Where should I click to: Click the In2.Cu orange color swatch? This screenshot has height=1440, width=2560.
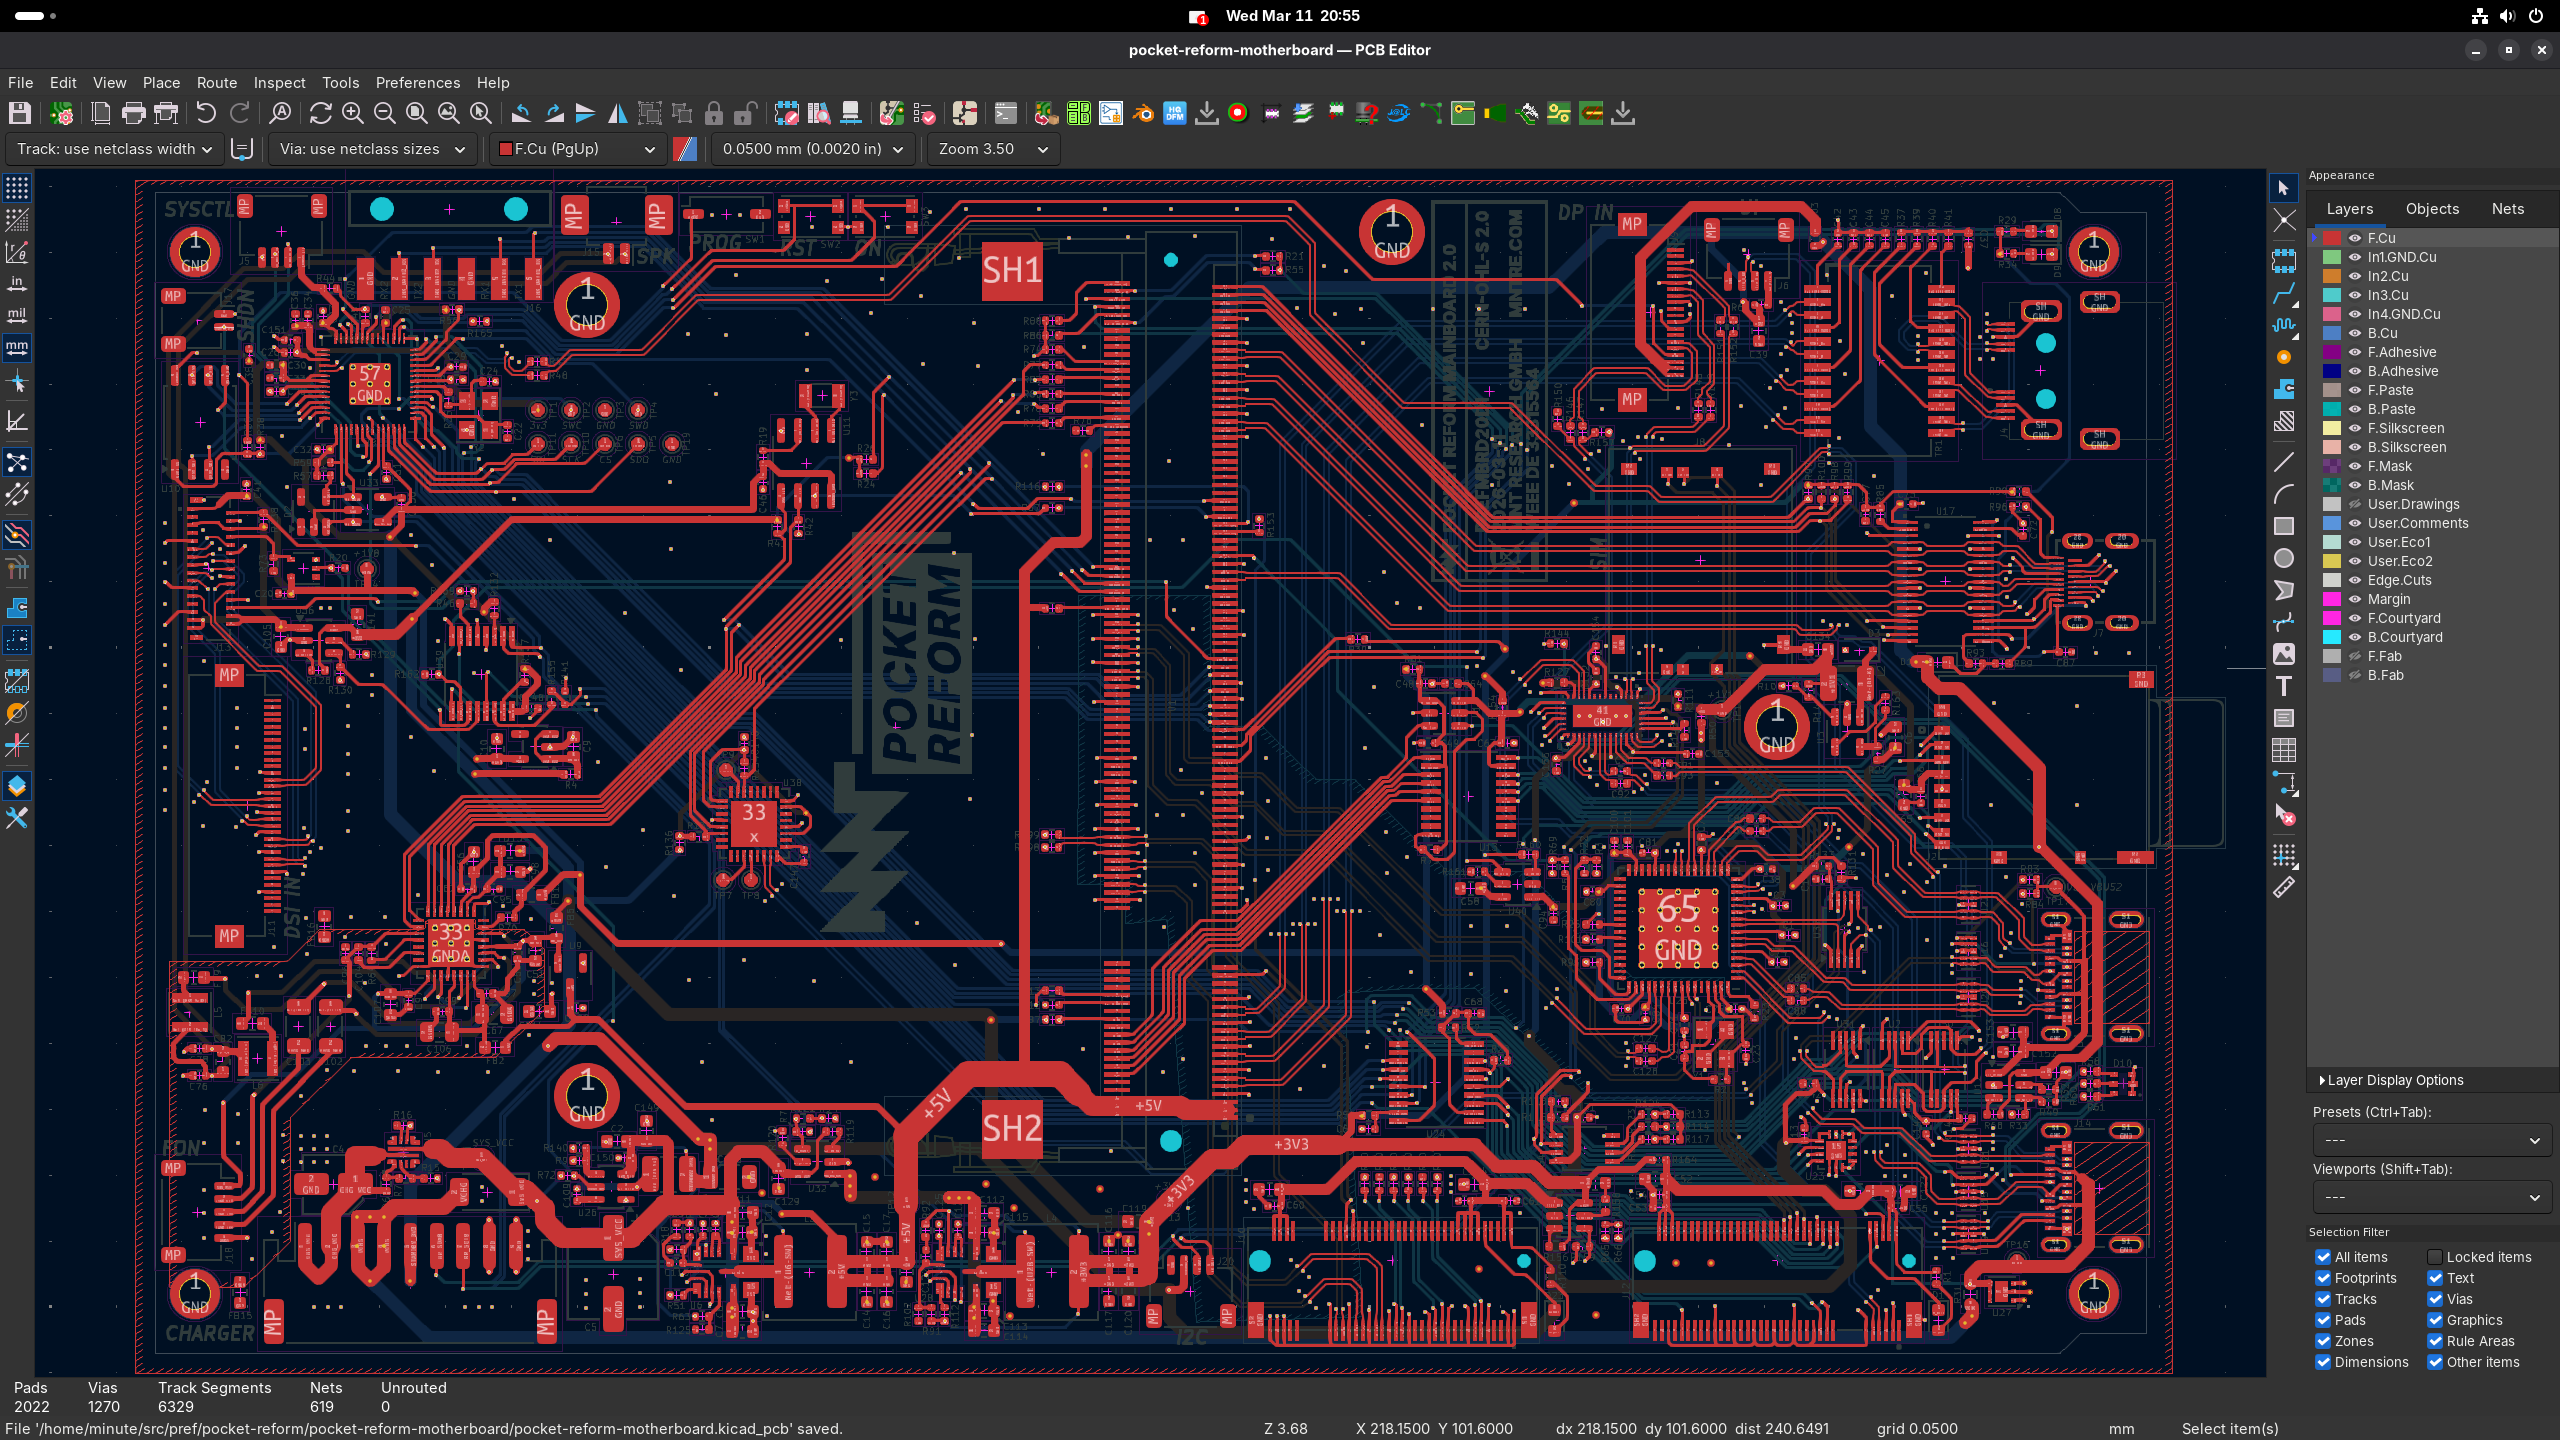2332,276
